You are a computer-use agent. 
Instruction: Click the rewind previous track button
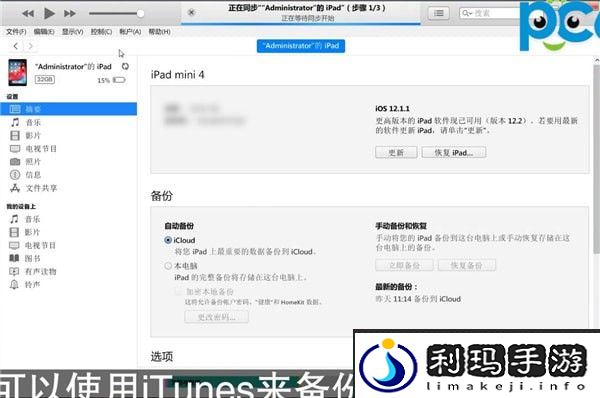coord(28,14)
